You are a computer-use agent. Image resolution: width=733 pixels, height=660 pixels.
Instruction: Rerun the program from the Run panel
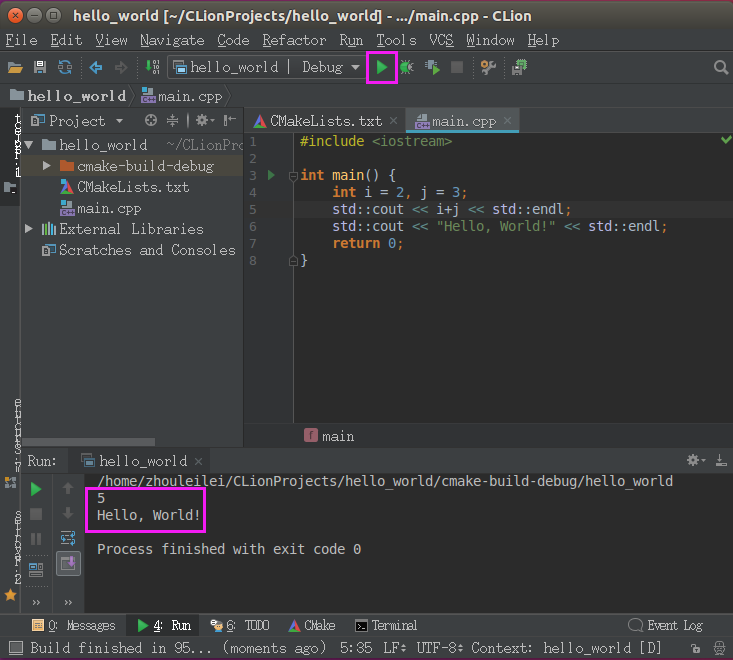pyautogui.click(x=36, y=489)
